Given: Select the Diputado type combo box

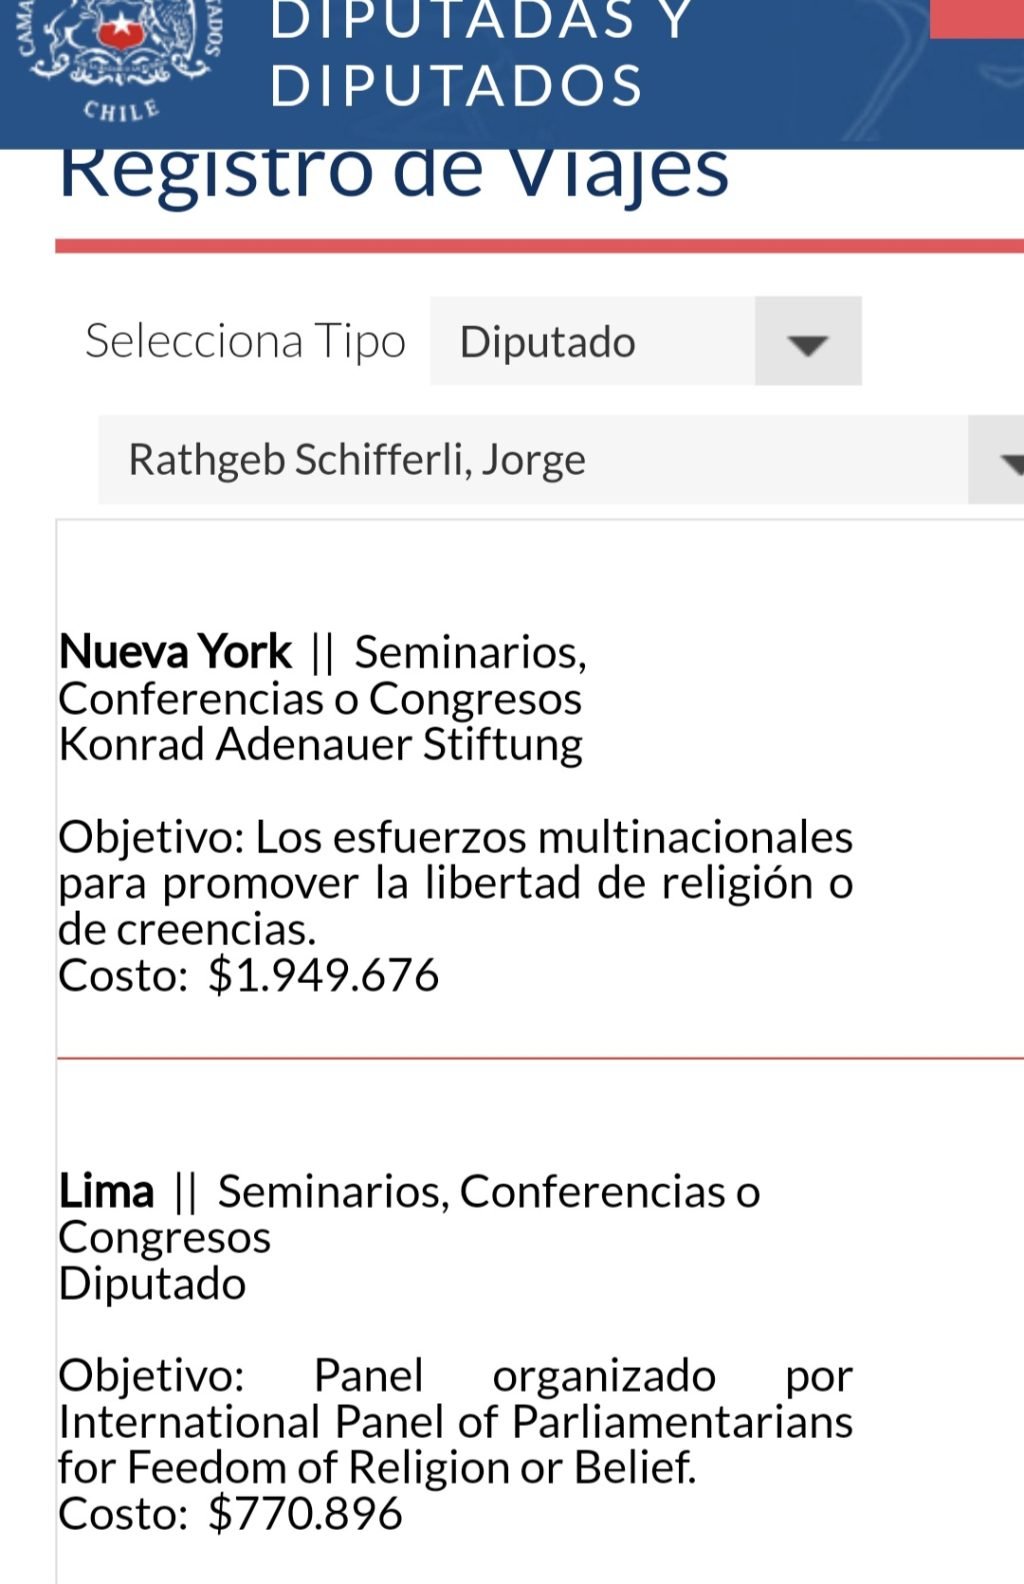Looking at the screenshot, I should [x=646, y=341].
